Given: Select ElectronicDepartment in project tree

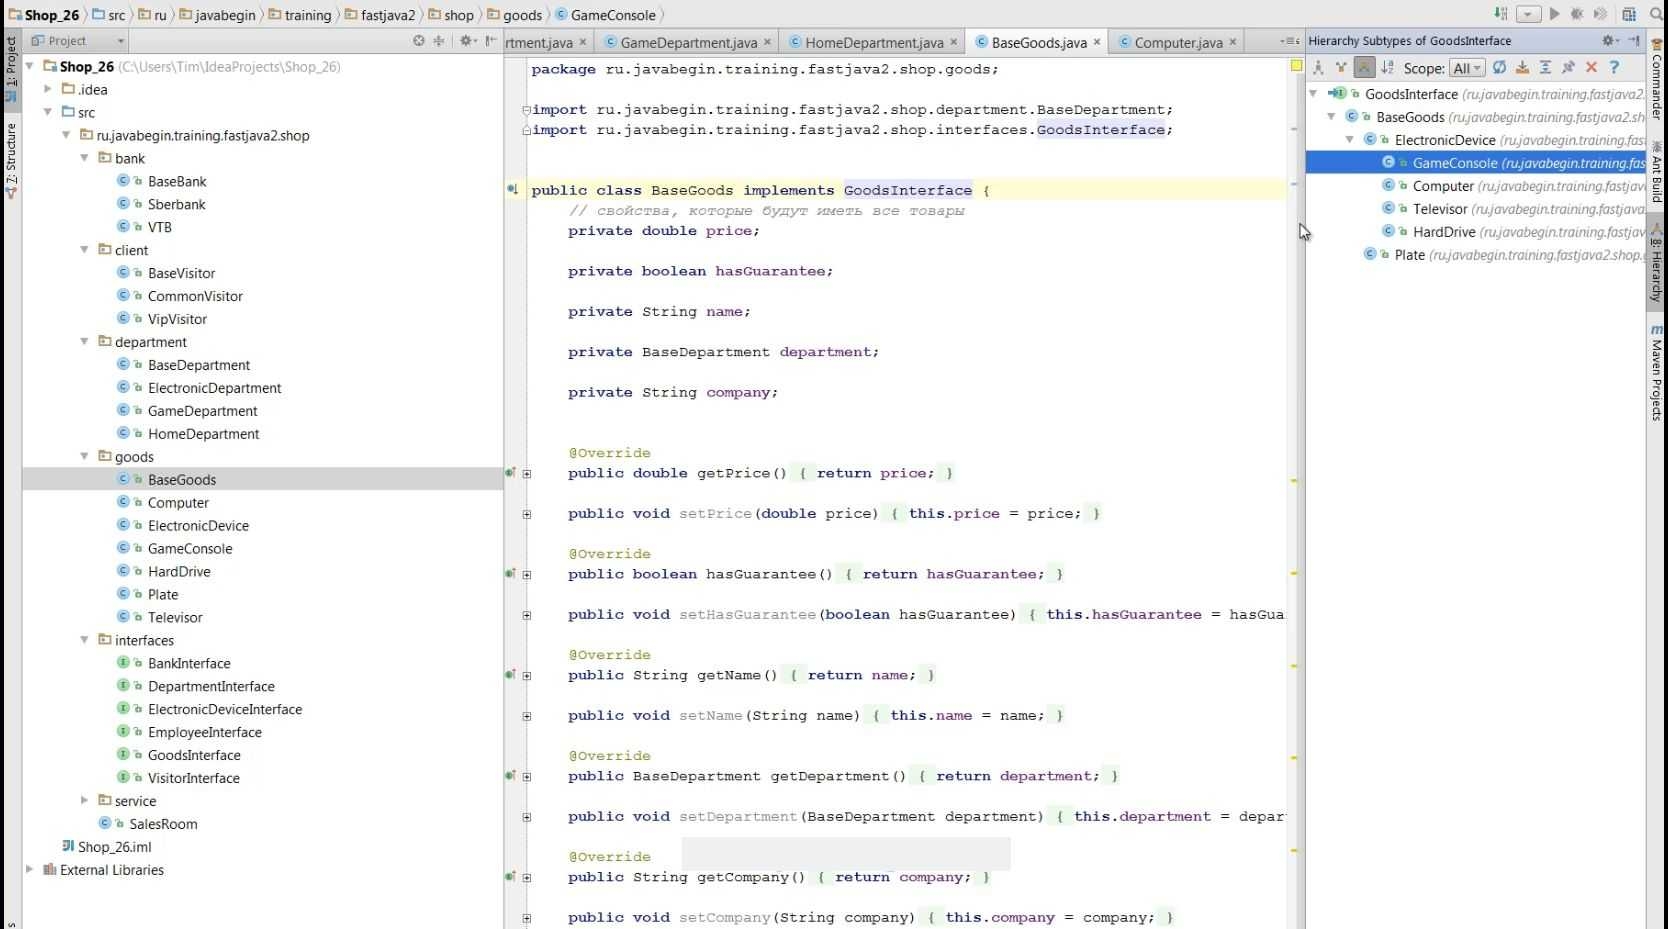Looking at the screenshot, I should coord(214,388).
